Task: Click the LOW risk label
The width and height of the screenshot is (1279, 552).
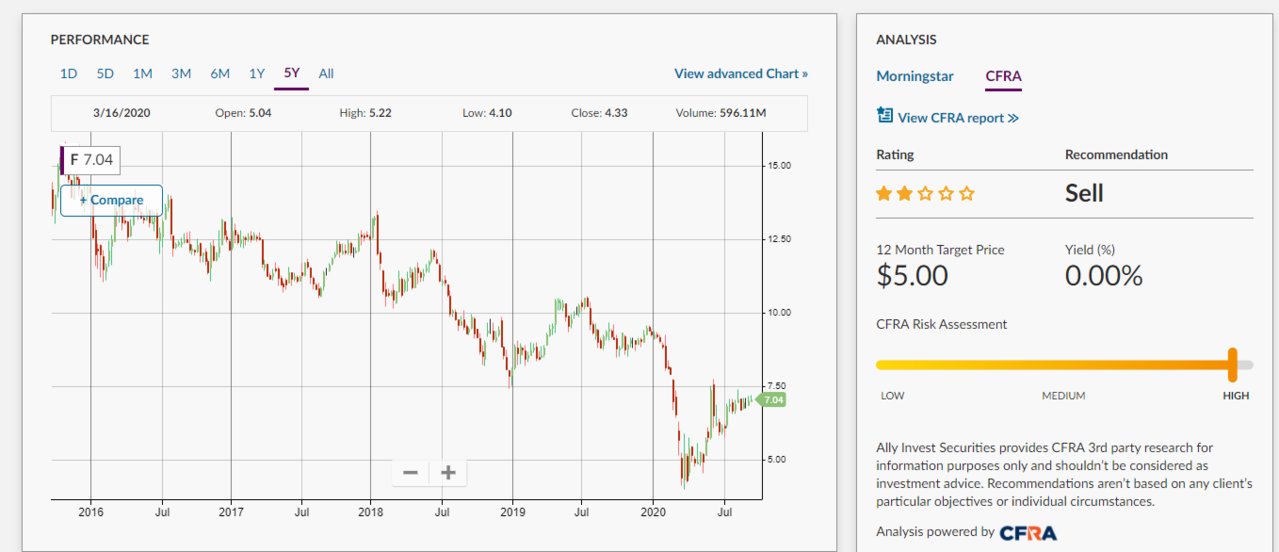Action: tap(892, 395)
